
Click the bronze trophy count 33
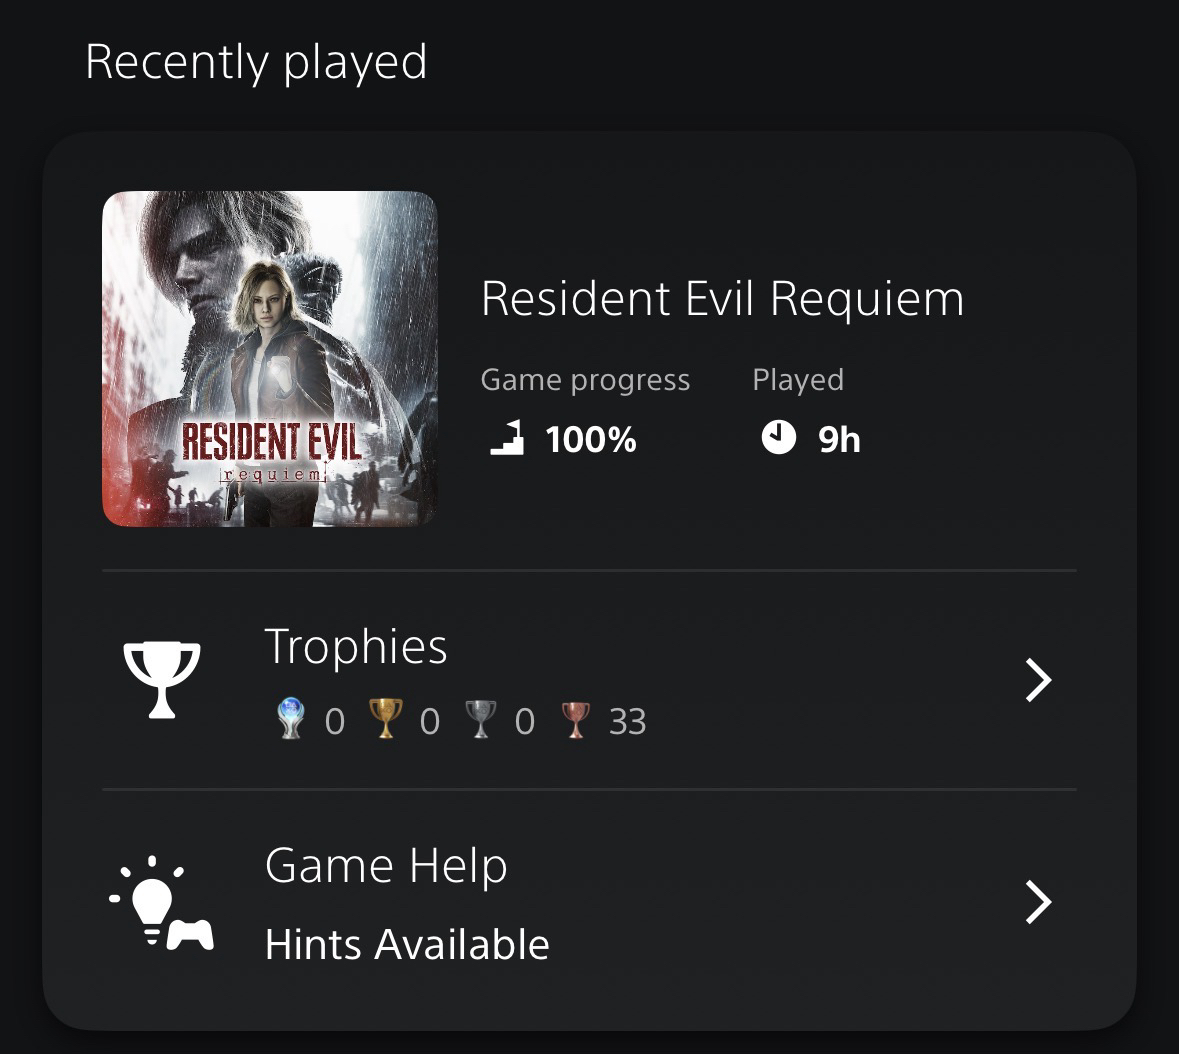pos(627,722)
